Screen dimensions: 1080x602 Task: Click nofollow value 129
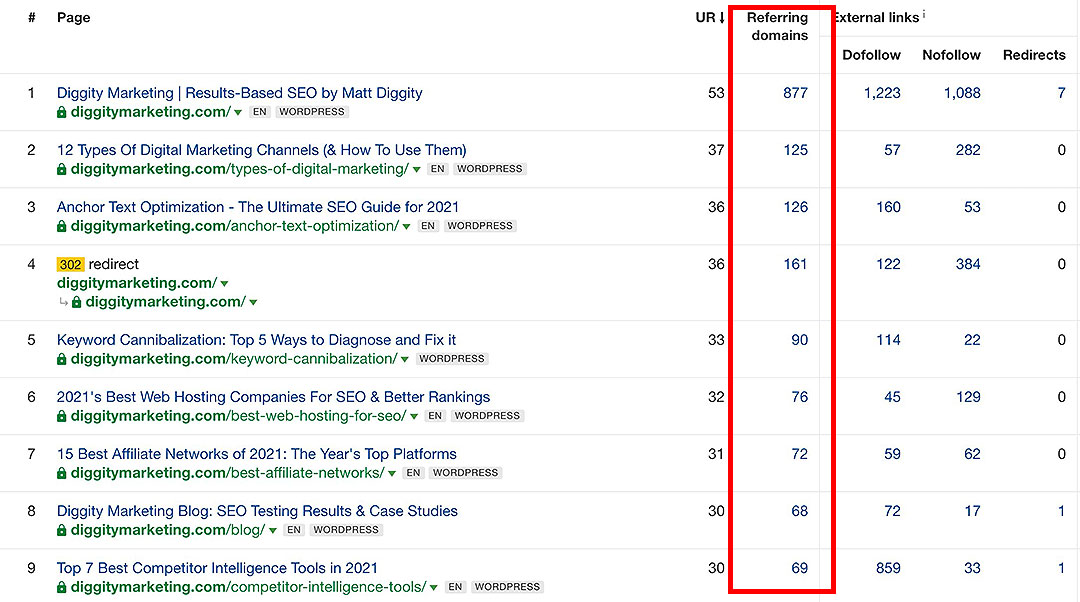(x=968, y=397)
